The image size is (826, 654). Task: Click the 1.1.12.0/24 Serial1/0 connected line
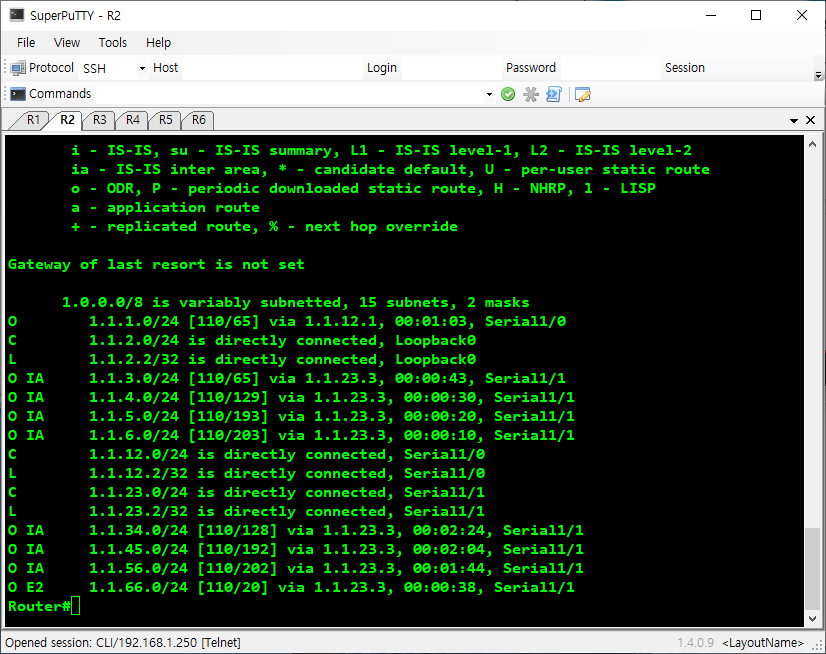coord(247,454)
